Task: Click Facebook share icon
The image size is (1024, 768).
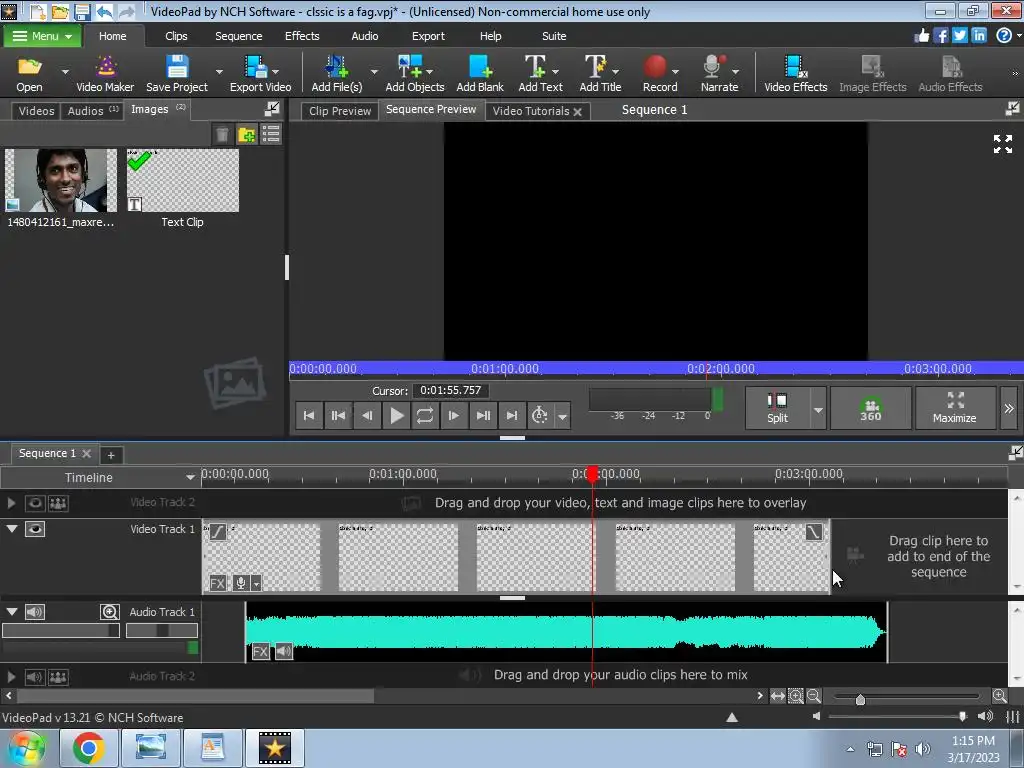Action: [940, 35]
